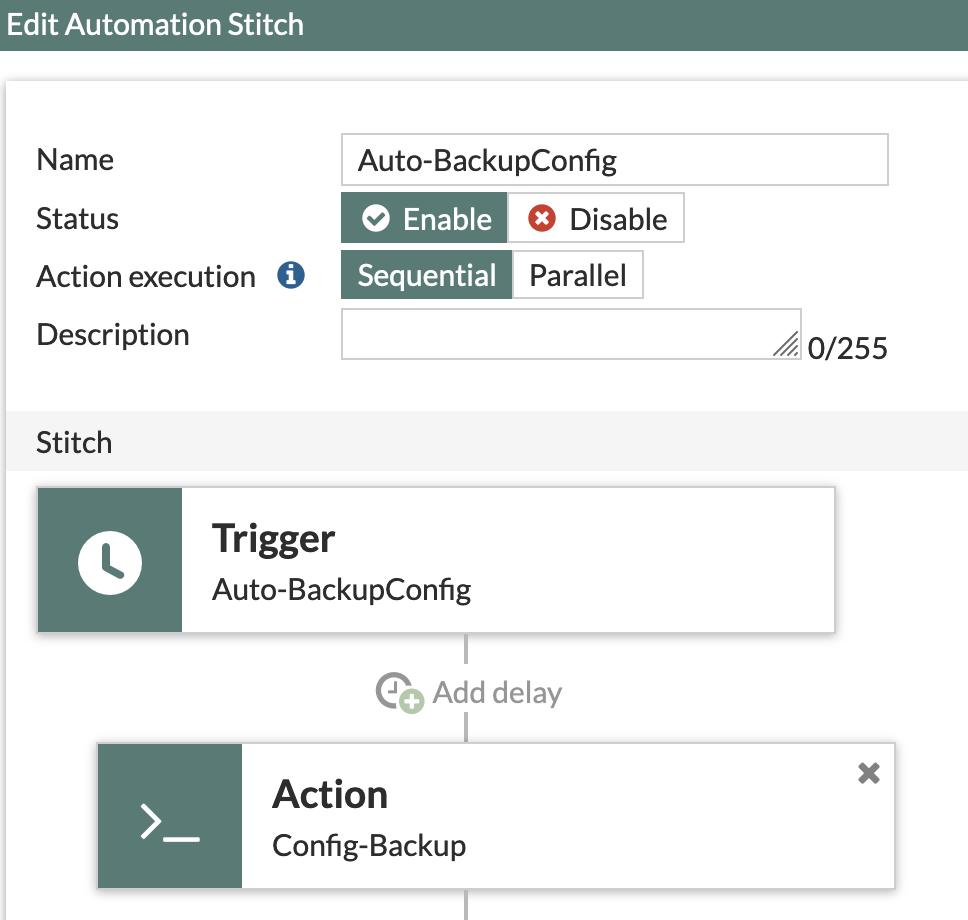
Task: Click the Description label
Action: [113, 335]
